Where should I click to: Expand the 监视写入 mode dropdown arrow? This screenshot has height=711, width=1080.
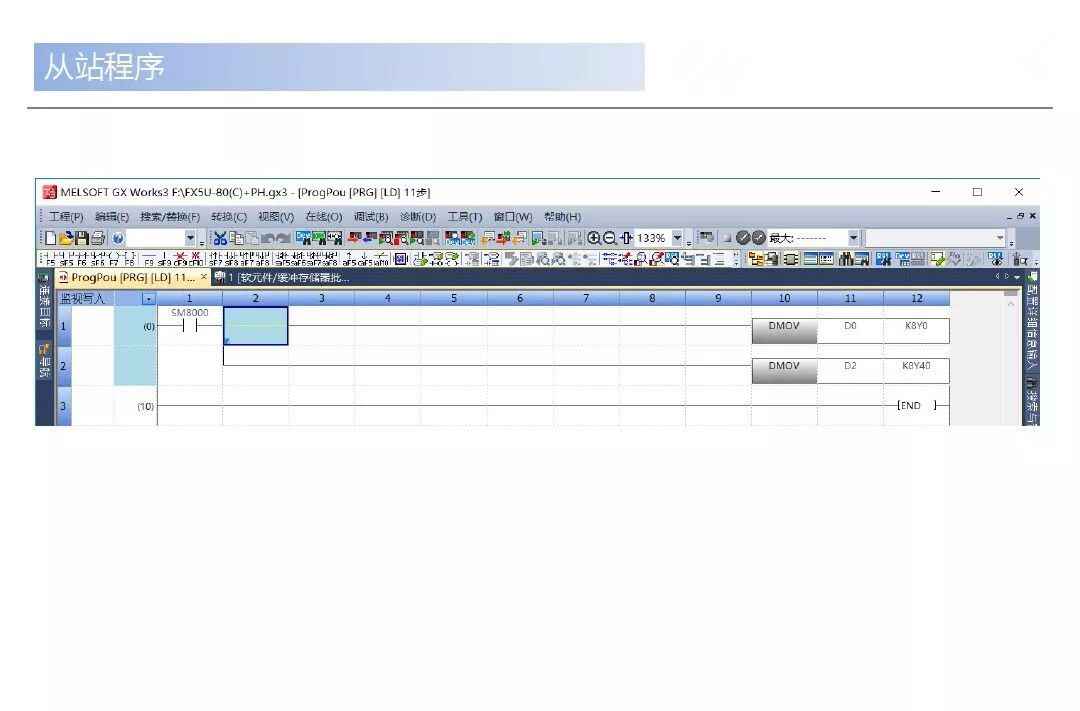click(x=148, y=298)
